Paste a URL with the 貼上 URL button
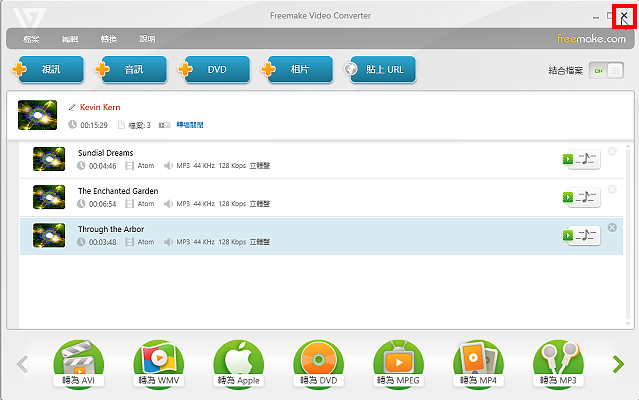The height and width of the screenshot is (400, 639). [381, 69]
